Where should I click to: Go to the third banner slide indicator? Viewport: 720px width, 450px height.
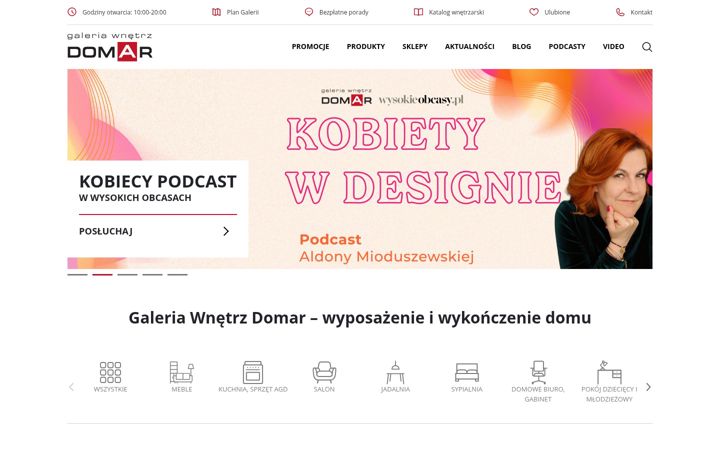[127, 275]
